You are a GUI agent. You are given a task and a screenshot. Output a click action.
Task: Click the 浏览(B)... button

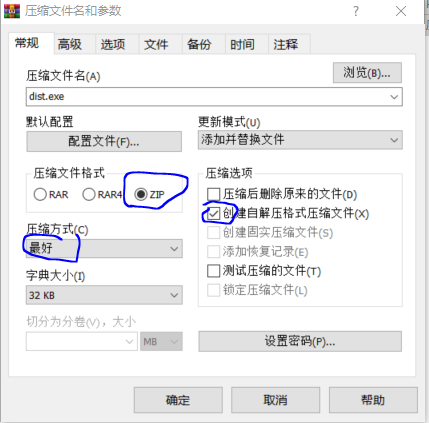367,73
